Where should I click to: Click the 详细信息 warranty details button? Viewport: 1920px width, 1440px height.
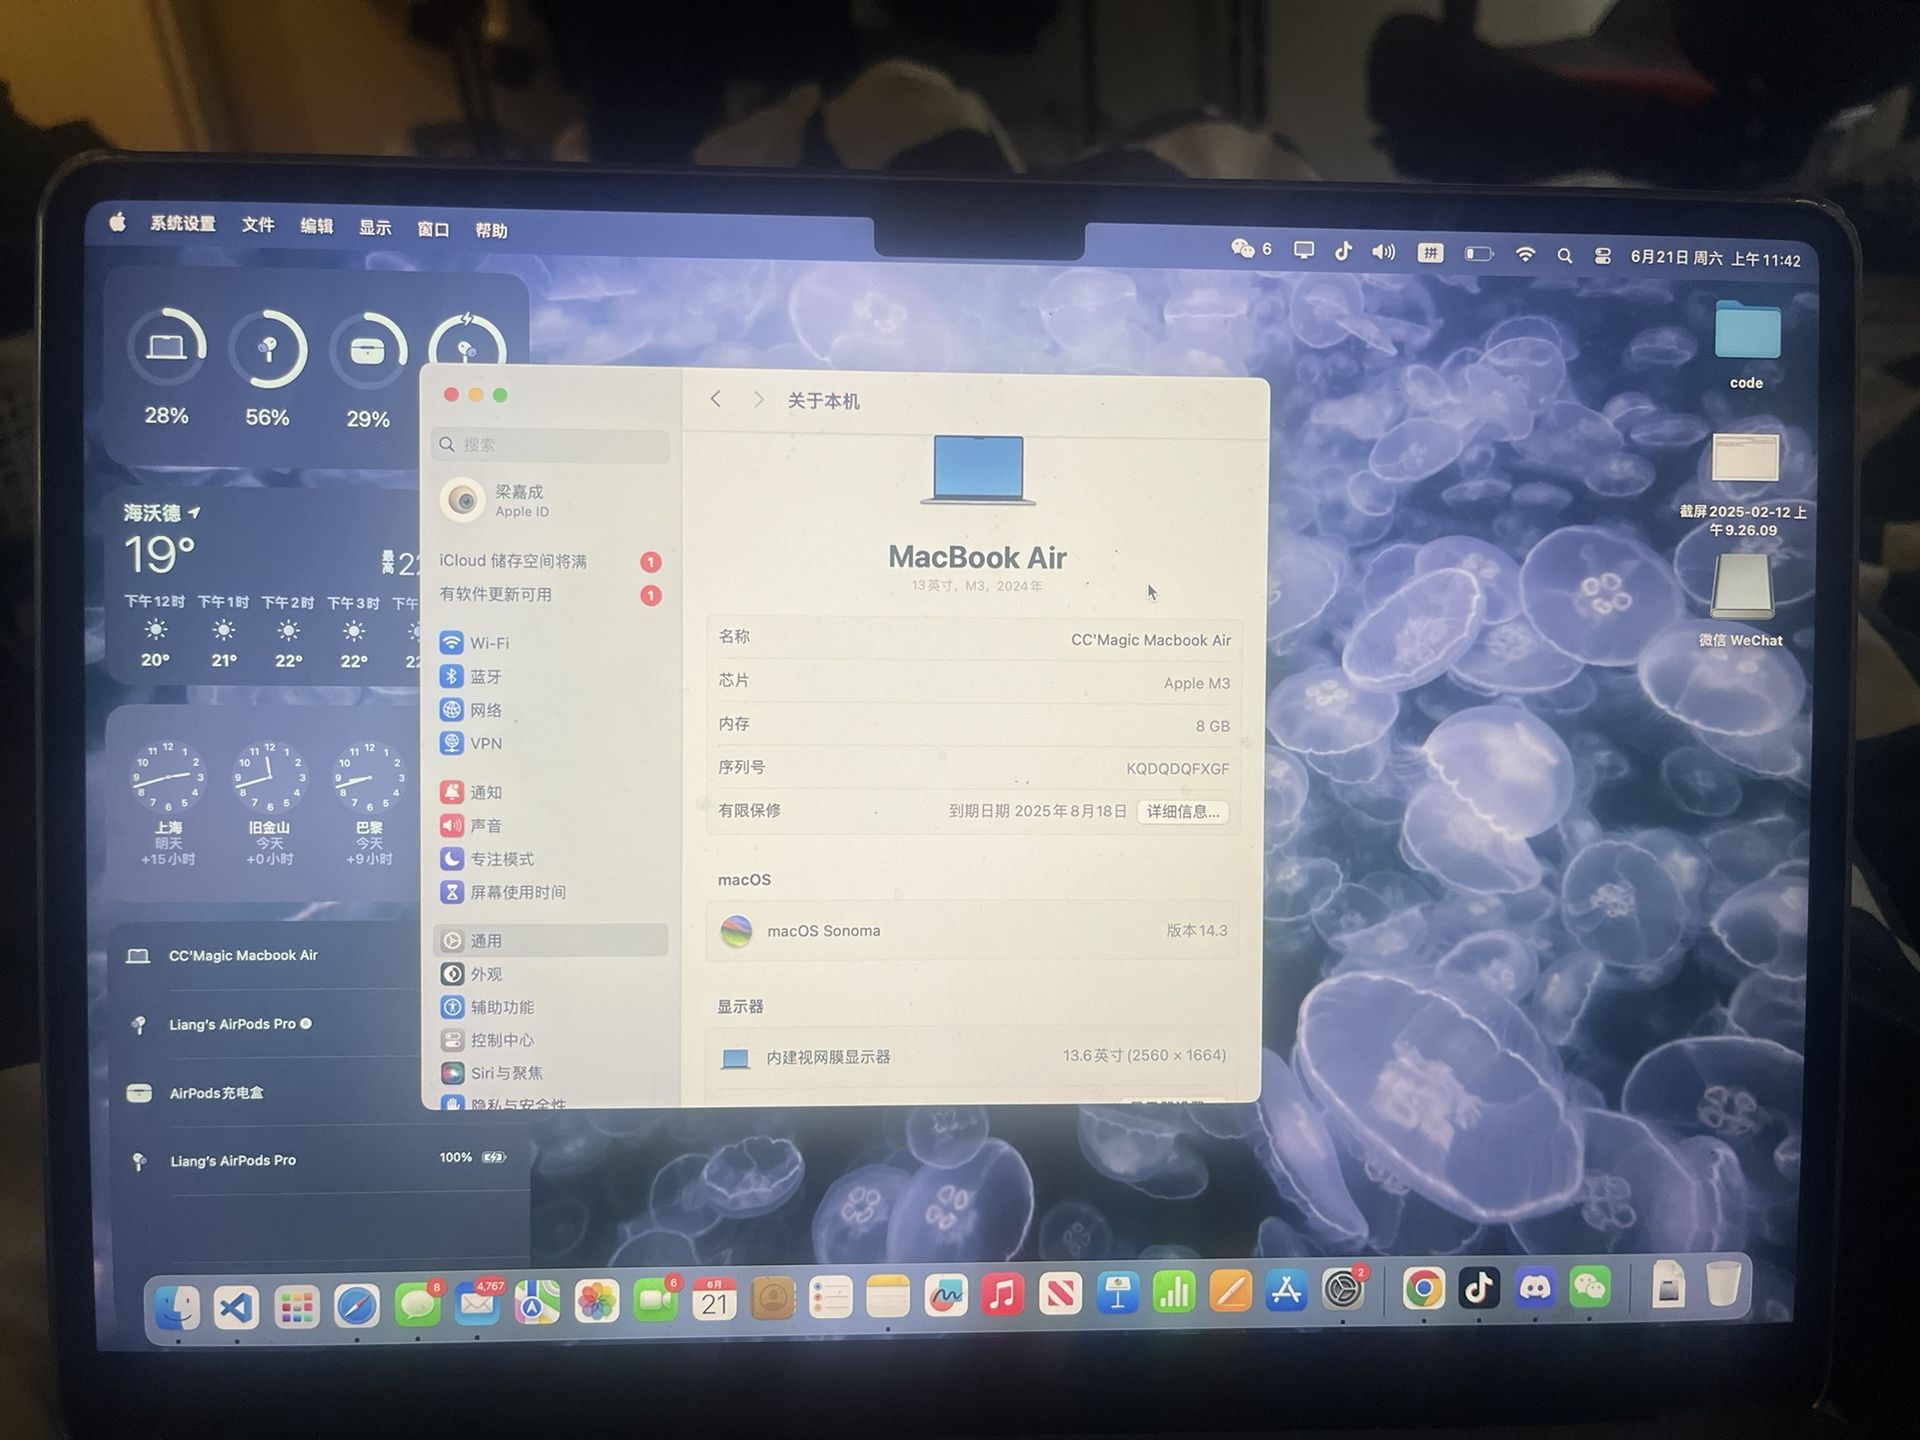coord(1183,812)
